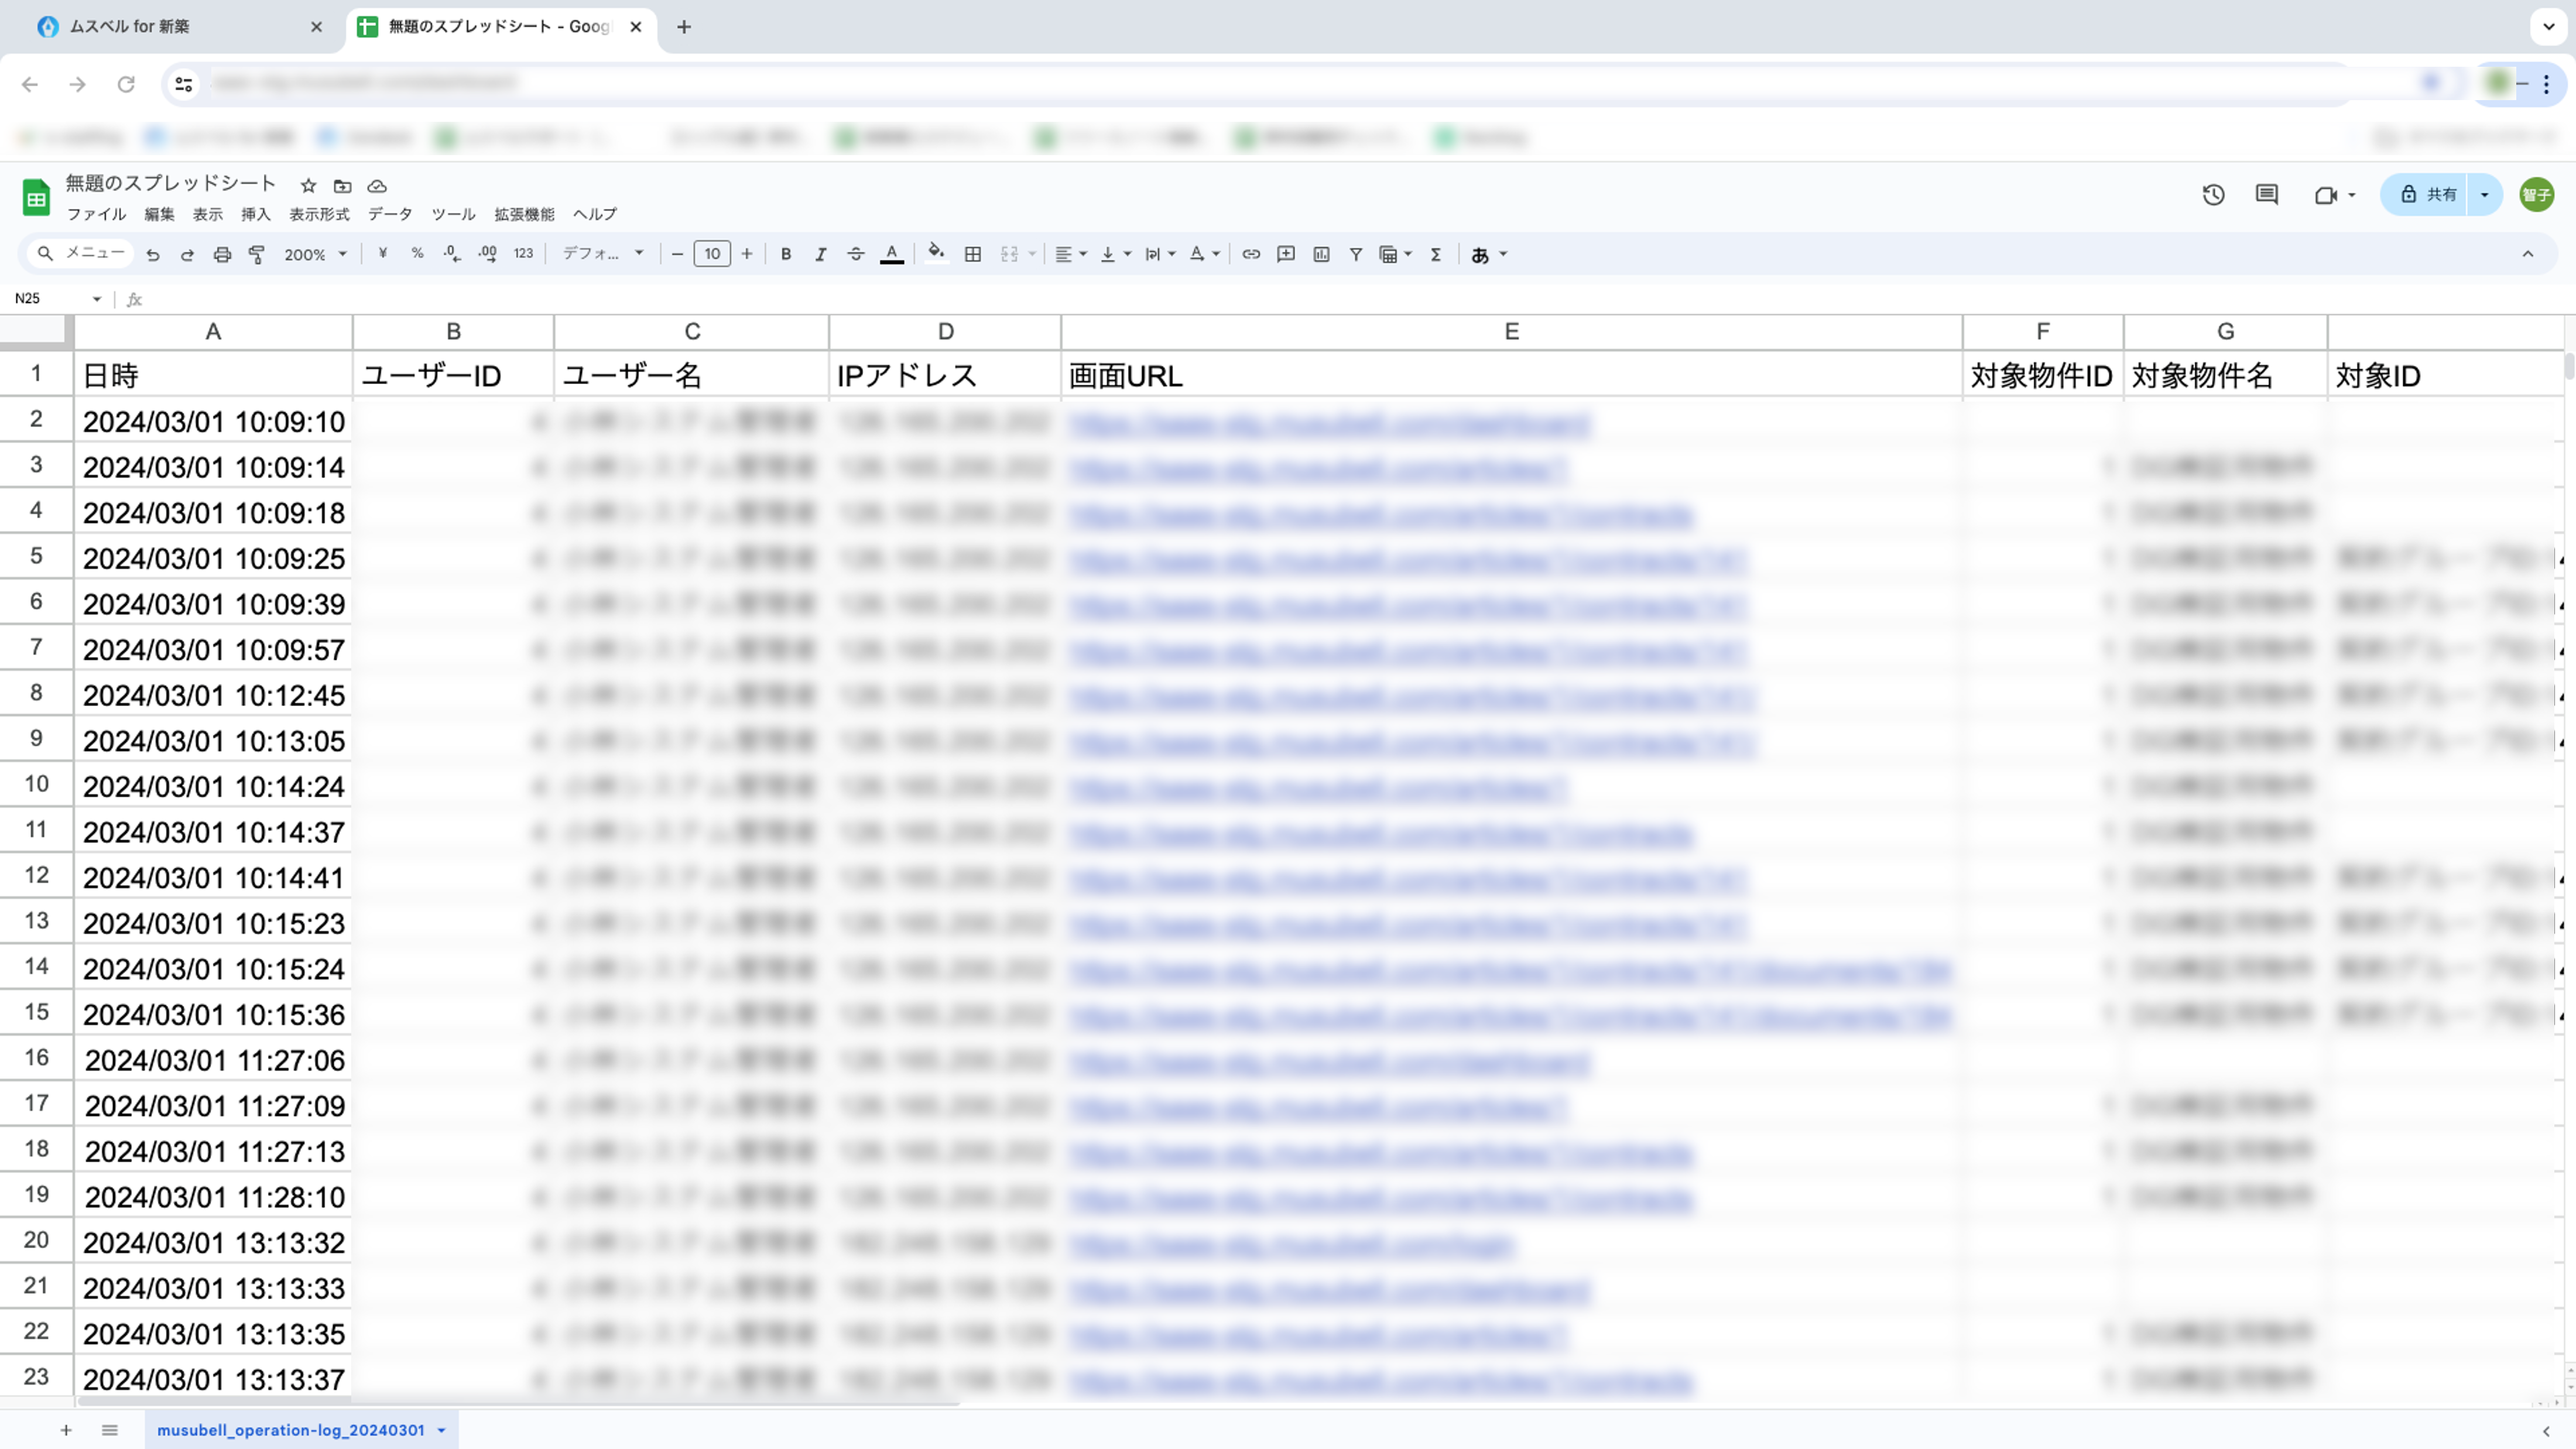Click the paint format roller icon

click(x=257, y=255)
